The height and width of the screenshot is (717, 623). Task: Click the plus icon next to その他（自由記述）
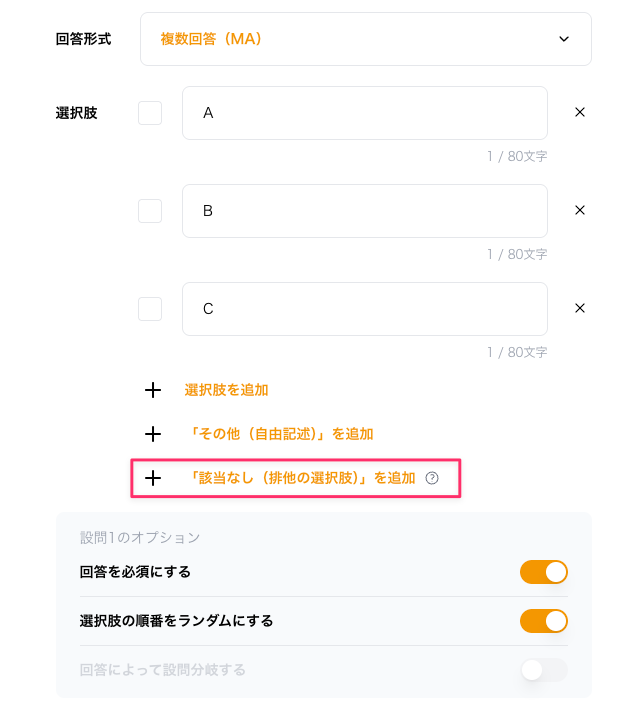point(153,434)
